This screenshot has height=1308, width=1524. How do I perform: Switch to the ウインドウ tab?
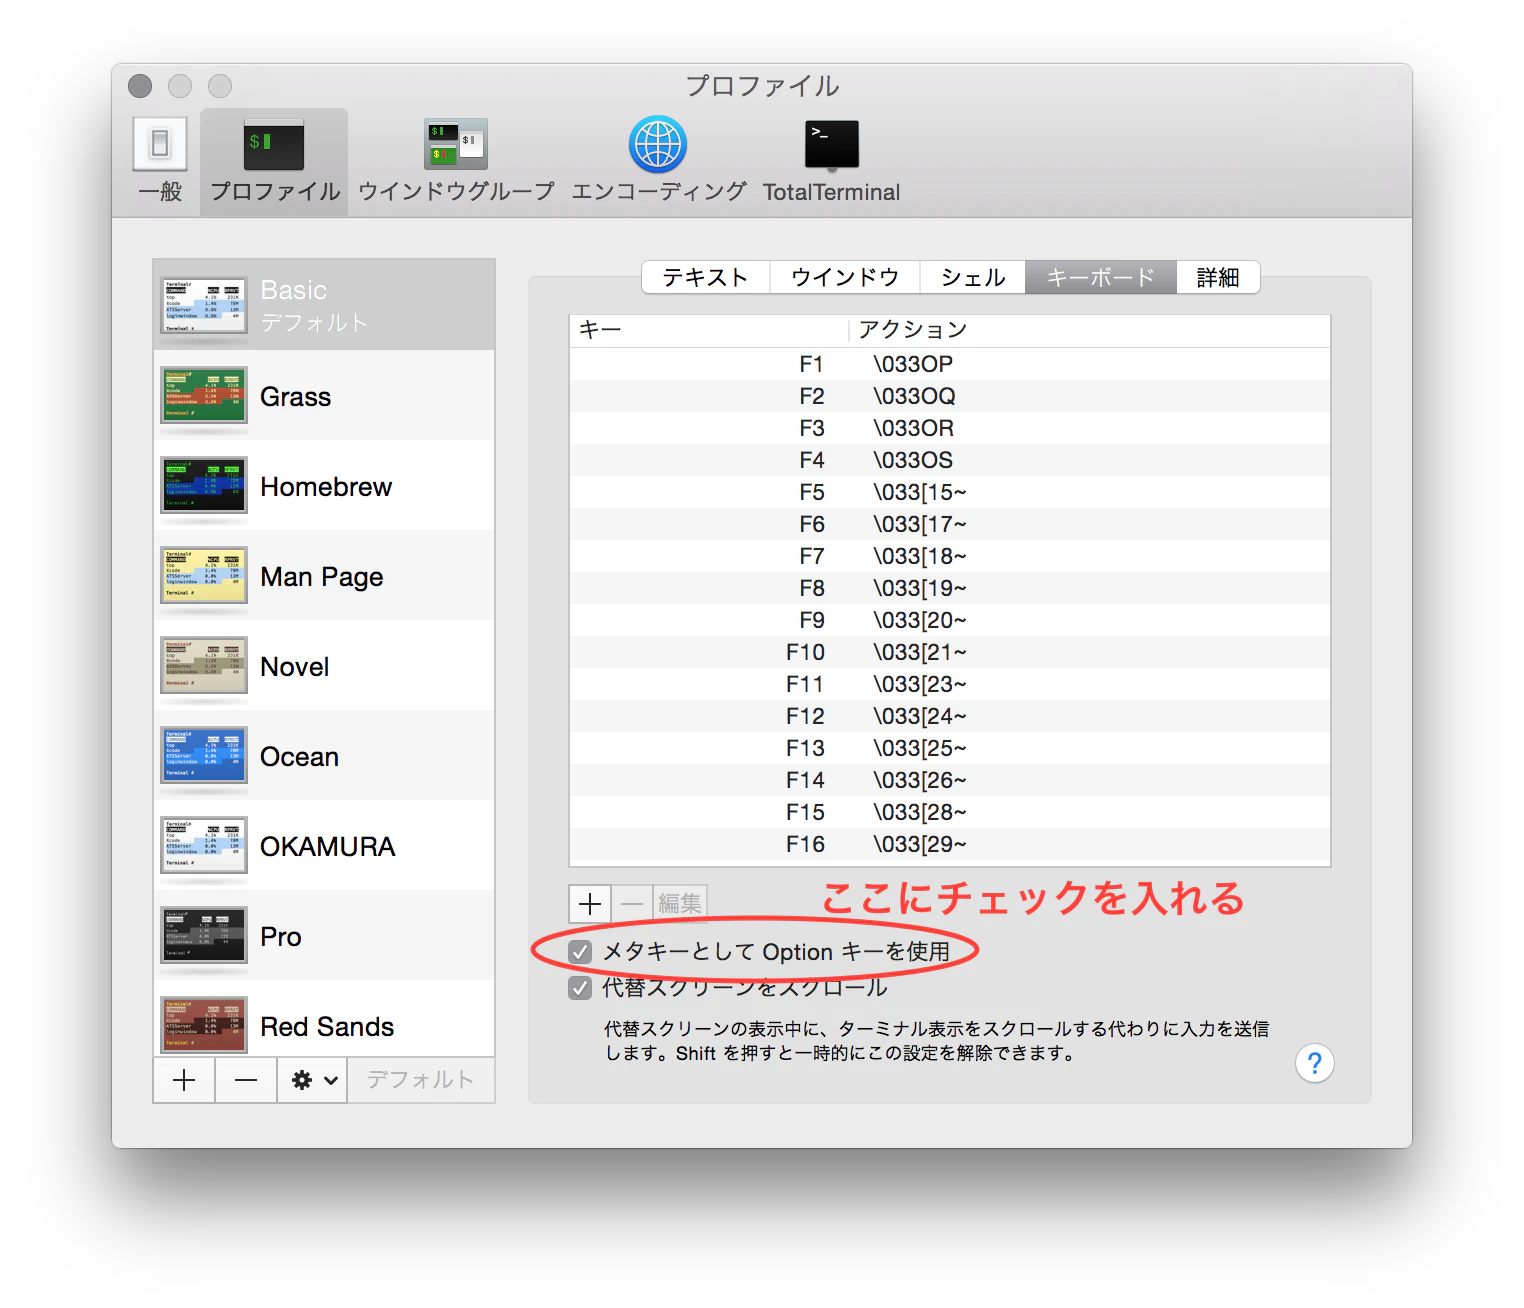(x=845, y=277)
